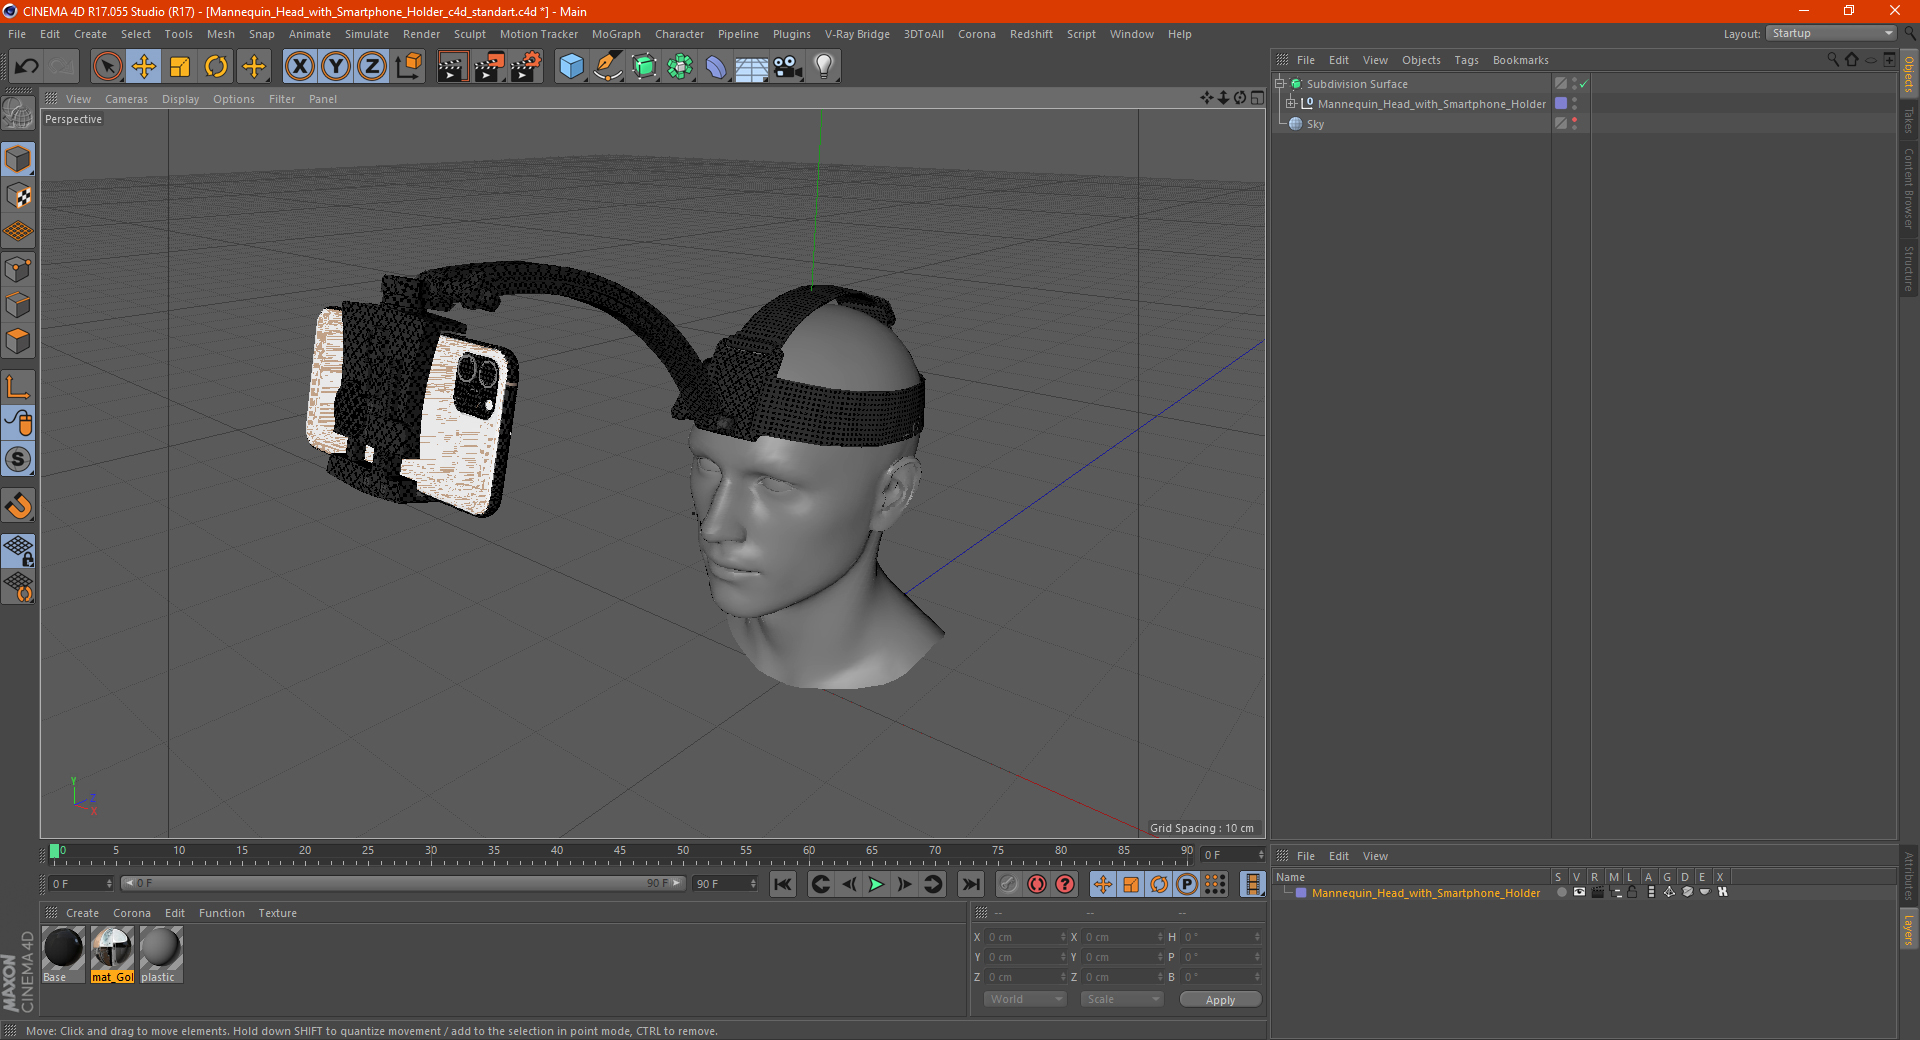Click the timeline range slider bar
The width and height of the screenshot is (1920, 1040).
pyautogui.click(x=403, y=883)
